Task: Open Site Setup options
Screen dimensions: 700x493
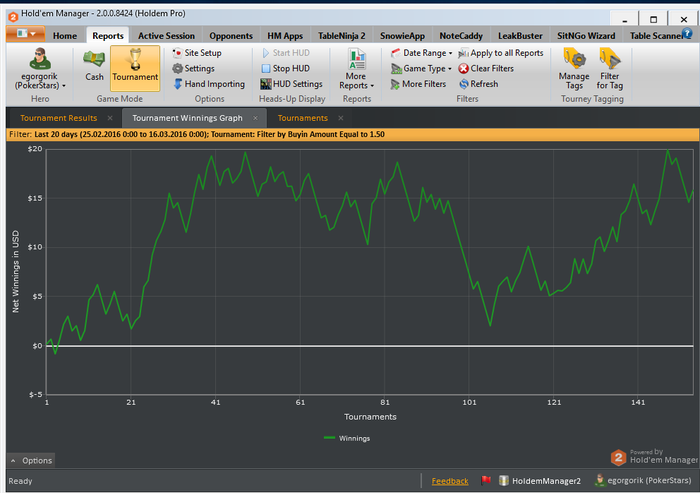Action: coord(197,53)
